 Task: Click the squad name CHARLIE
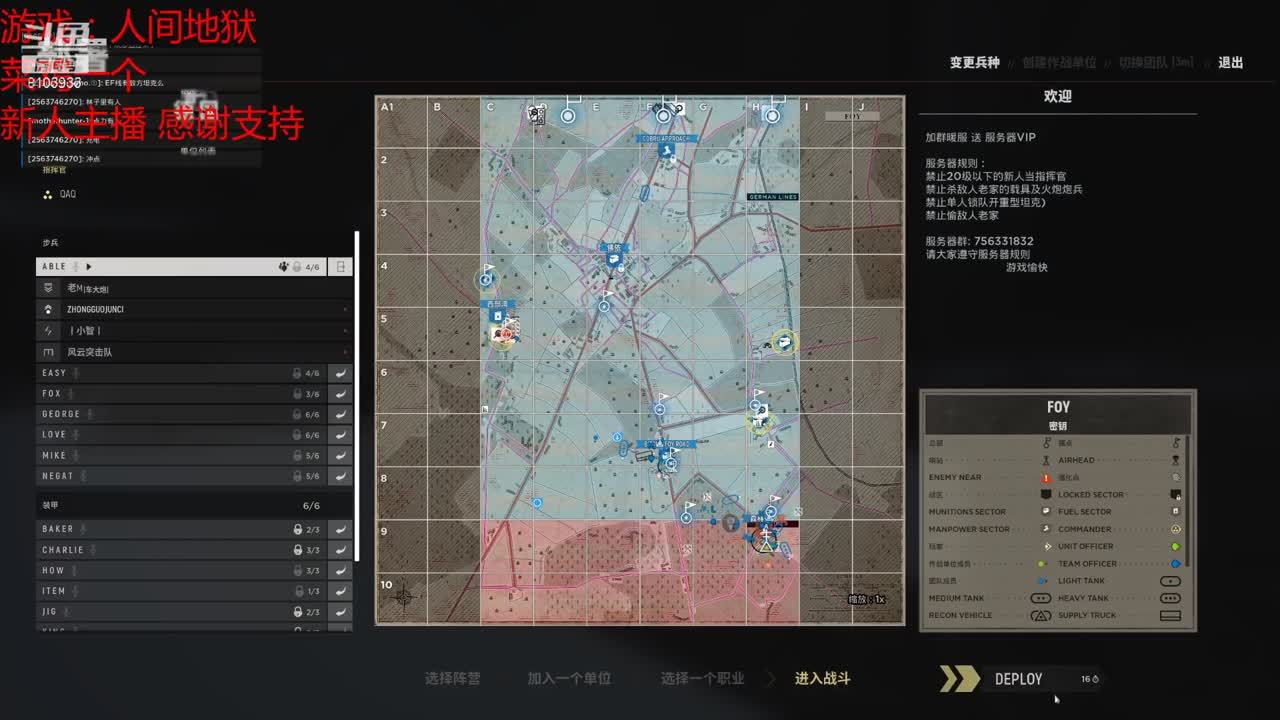coord(63,550)
